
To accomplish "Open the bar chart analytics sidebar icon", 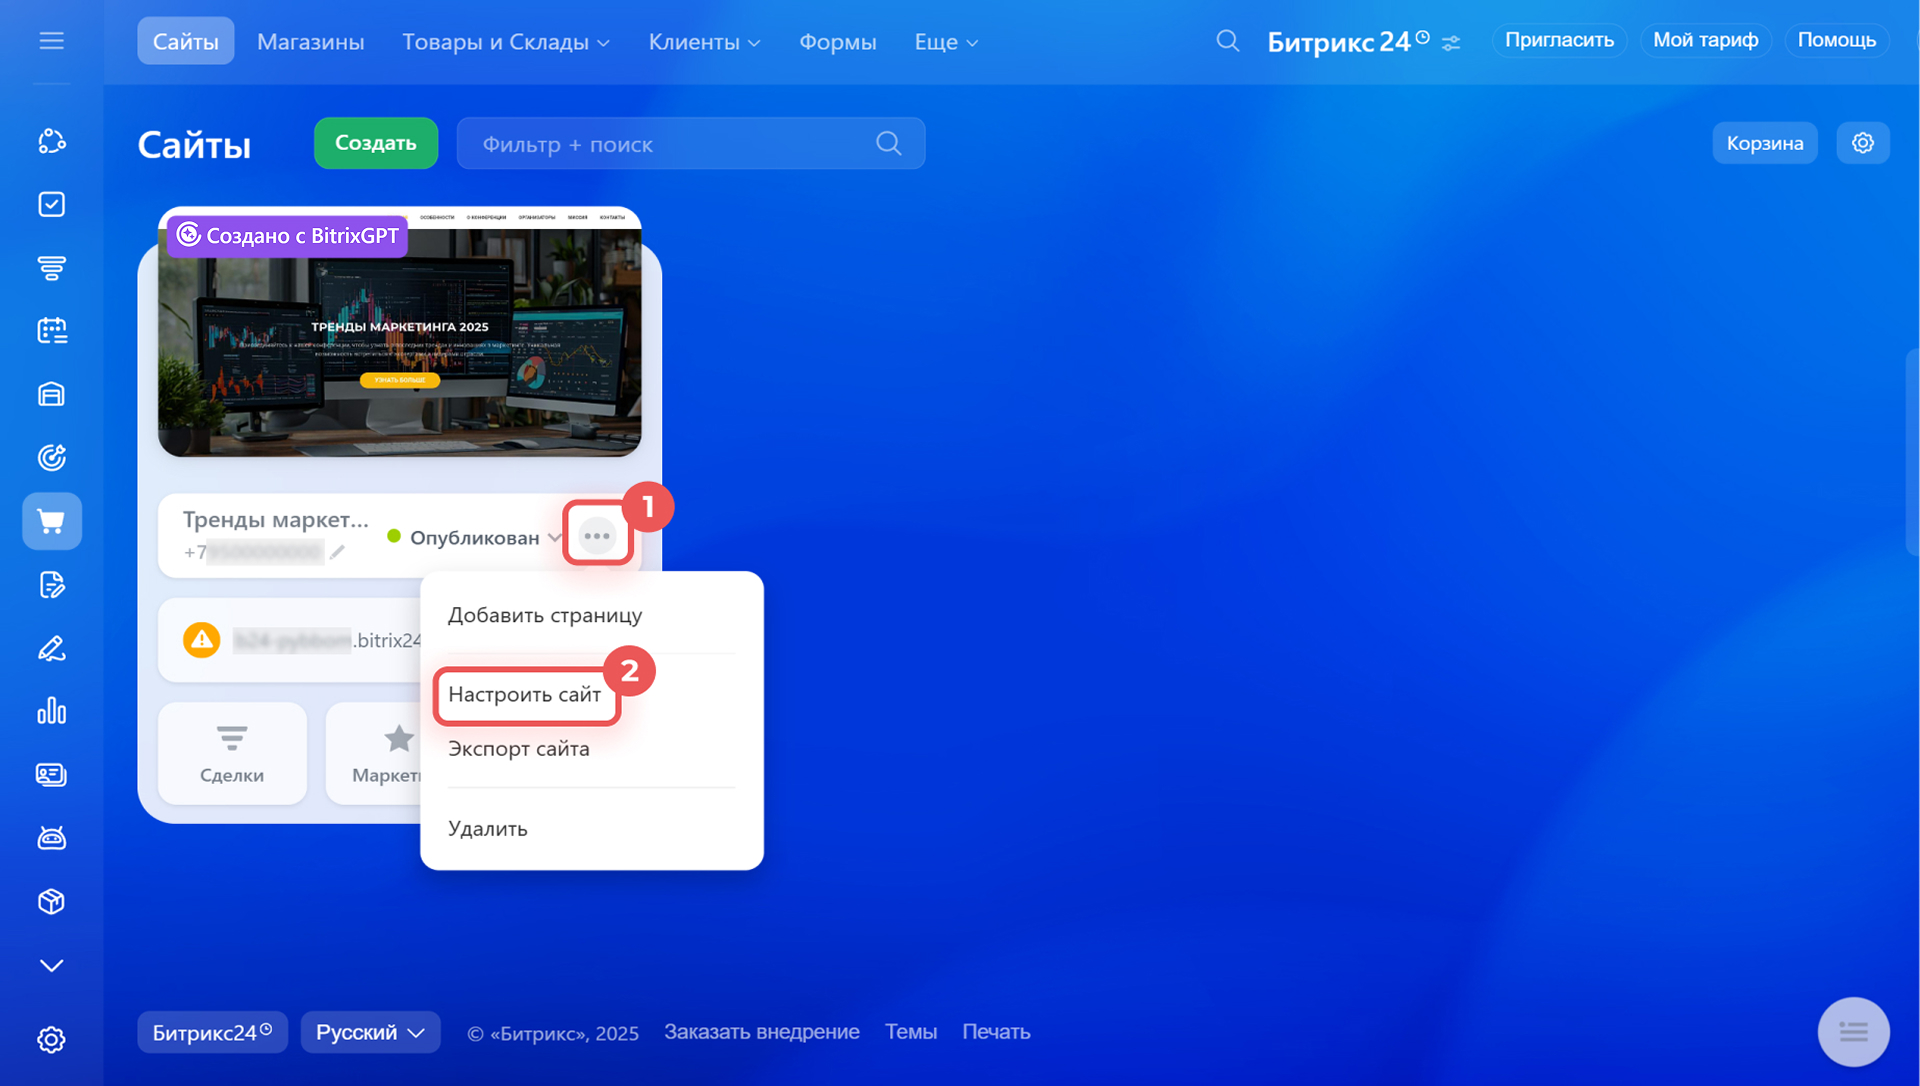I will click(51, 711).
